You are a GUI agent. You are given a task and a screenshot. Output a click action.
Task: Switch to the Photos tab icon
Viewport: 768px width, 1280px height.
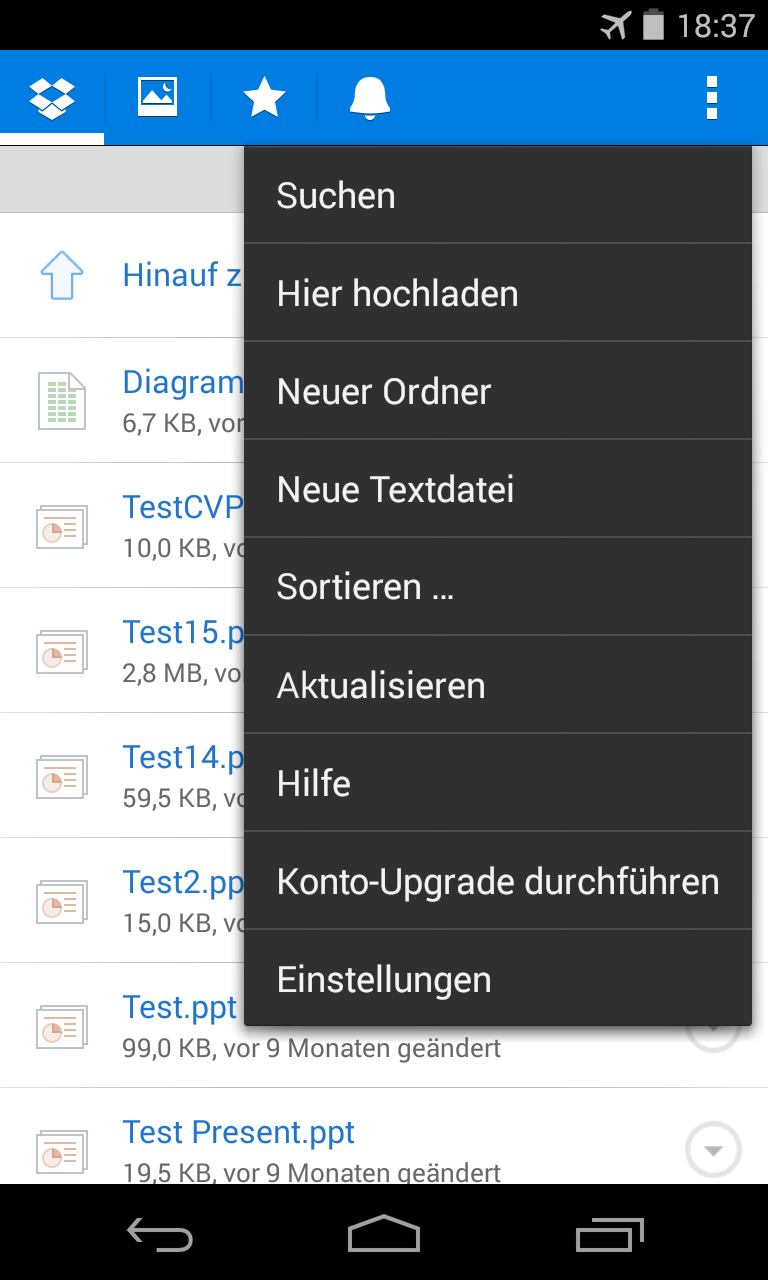(158, 98)
